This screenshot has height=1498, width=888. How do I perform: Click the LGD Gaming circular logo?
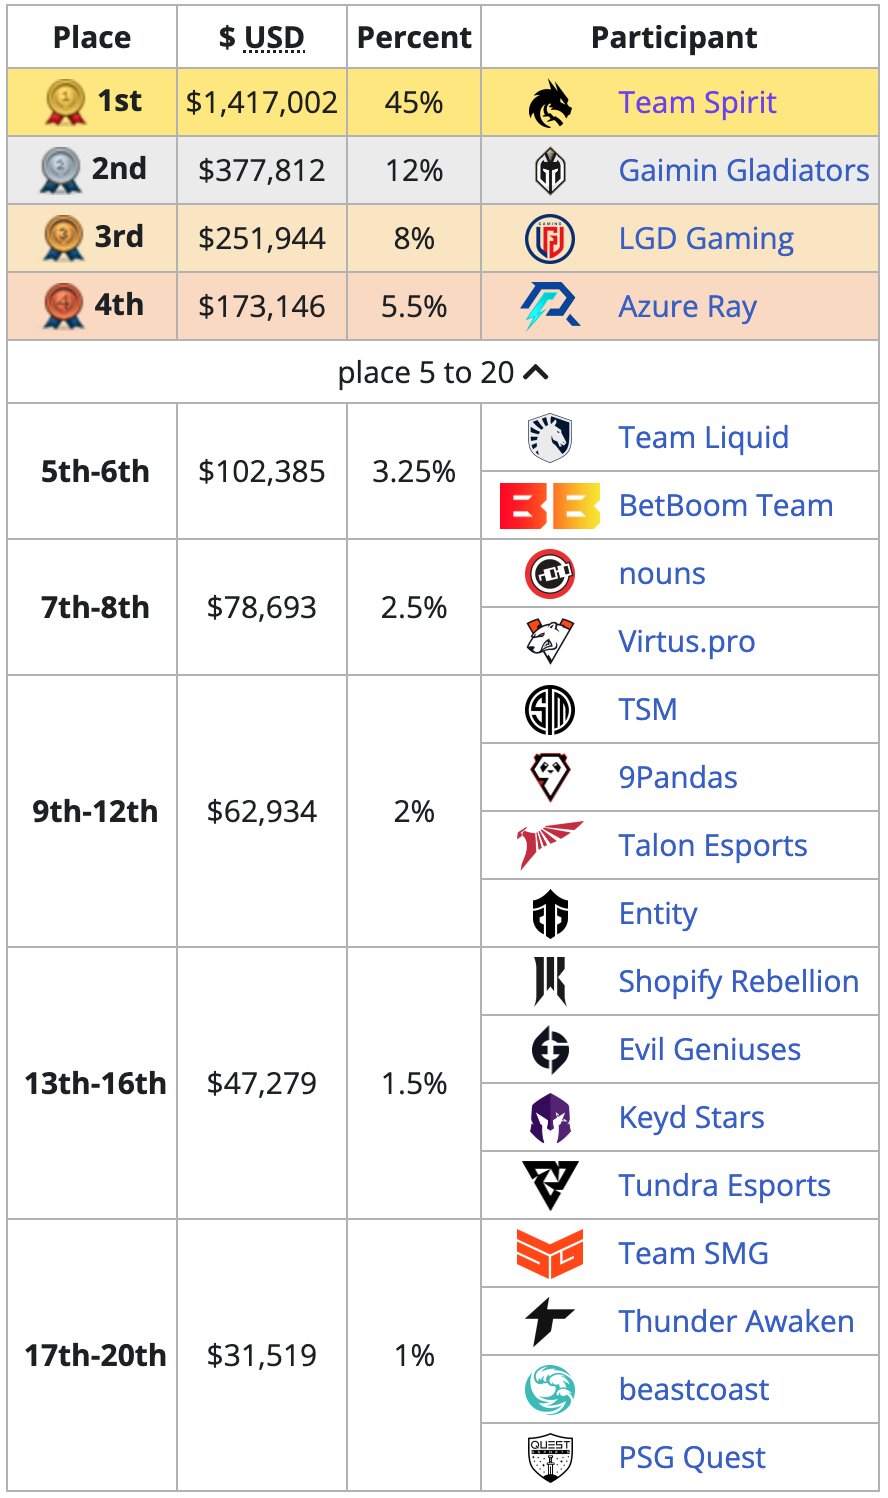[x=550, y=239]
